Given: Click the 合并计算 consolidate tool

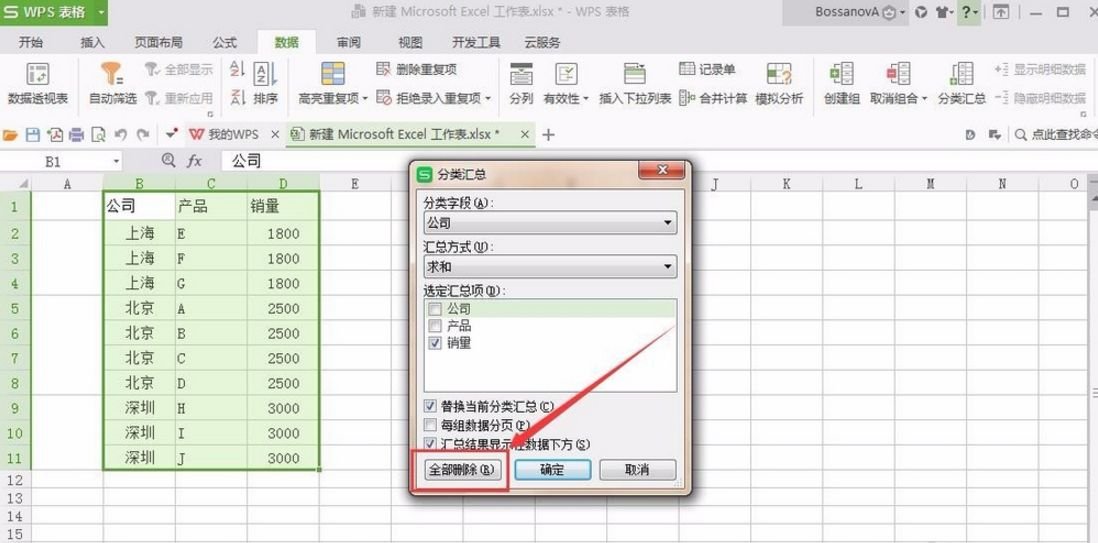Looking at the screenshot, I should coord(713,98).
